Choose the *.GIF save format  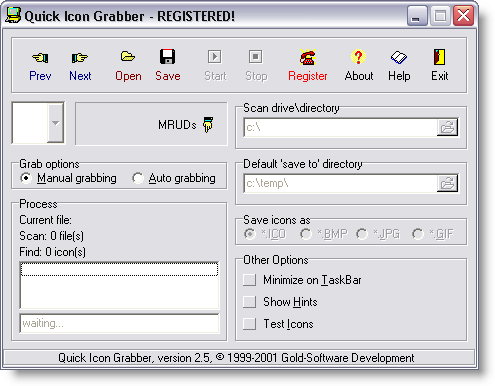pyautogui.click(x=418, y=234)
